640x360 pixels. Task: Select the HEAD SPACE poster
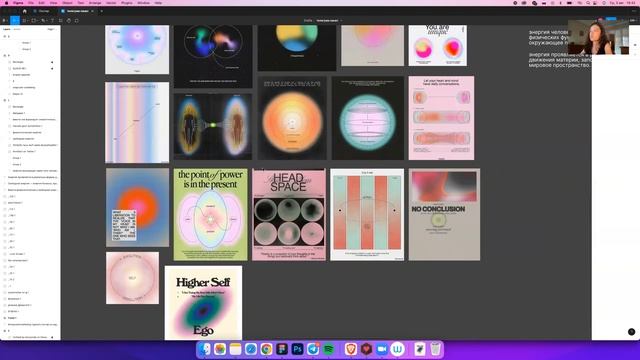pos(289,214)
